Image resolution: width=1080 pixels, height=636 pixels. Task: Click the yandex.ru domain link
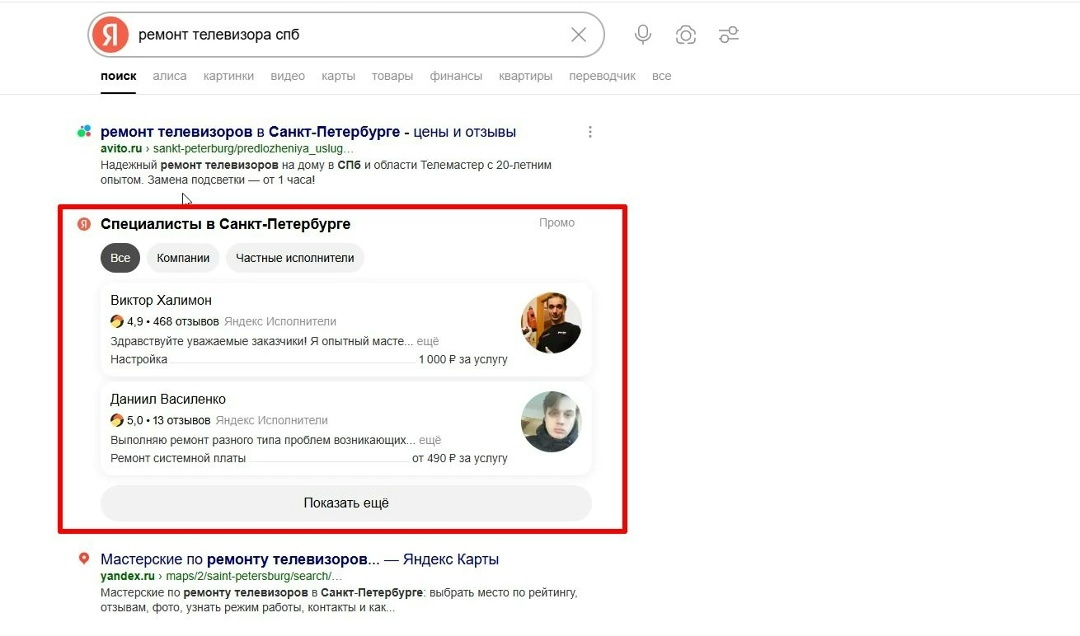127,576
